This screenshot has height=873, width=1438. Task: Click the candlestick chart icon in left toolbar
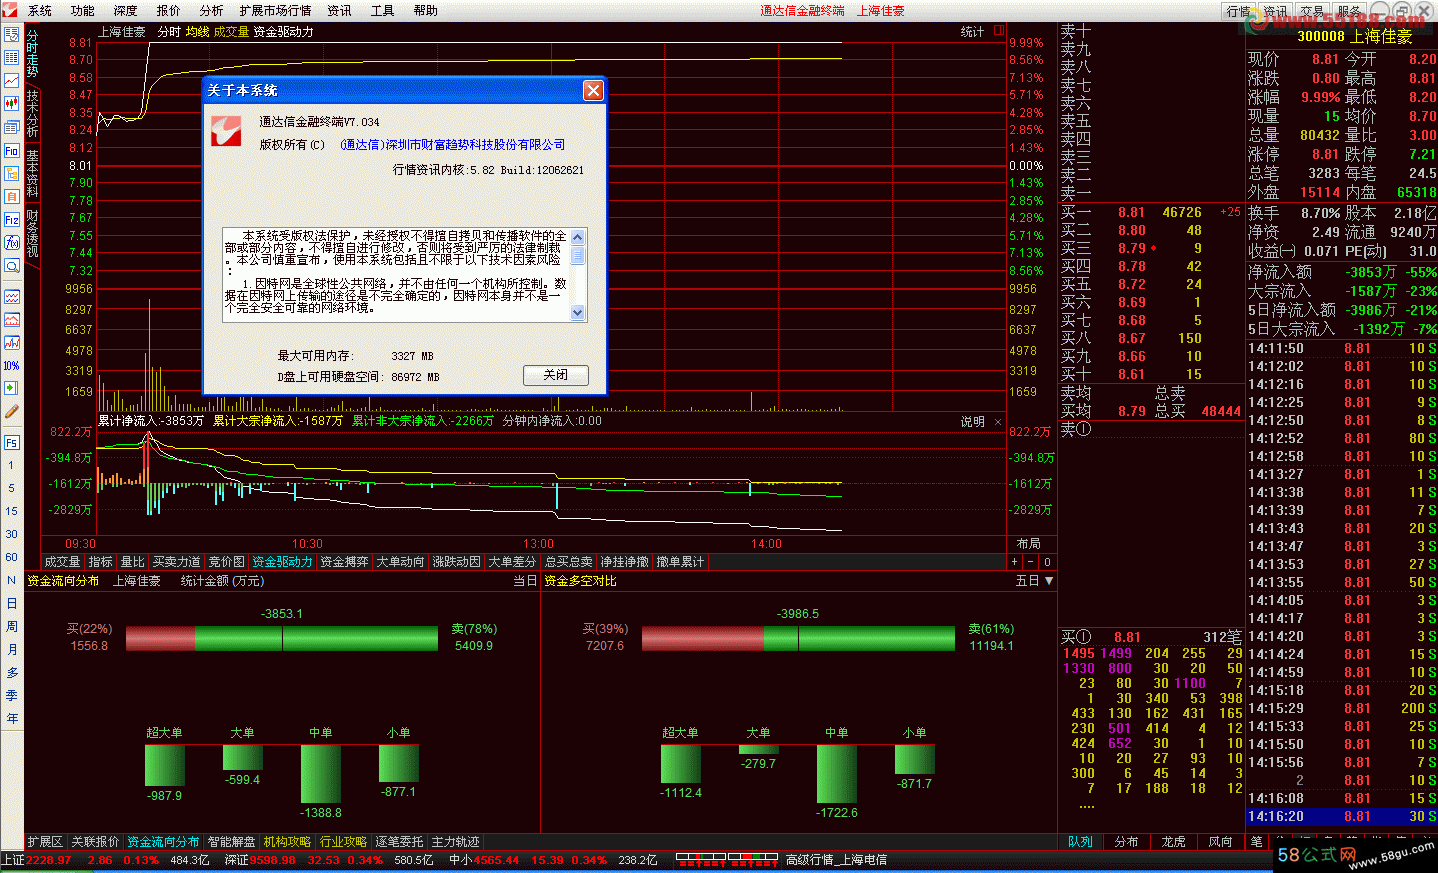point(12,104)
